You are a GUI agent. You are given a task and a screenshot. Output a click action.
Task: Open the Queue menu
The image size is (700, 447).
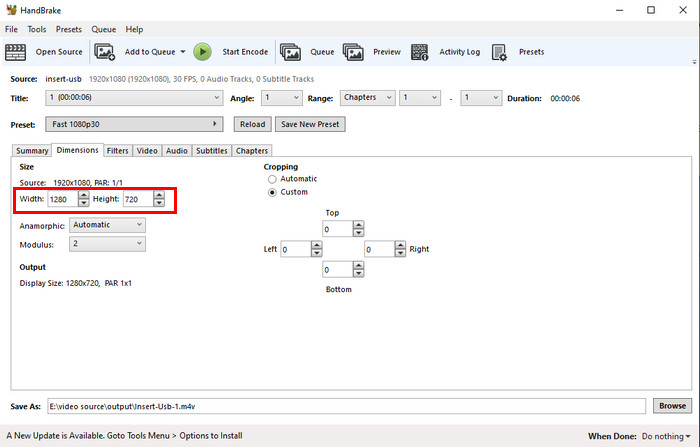104,29
